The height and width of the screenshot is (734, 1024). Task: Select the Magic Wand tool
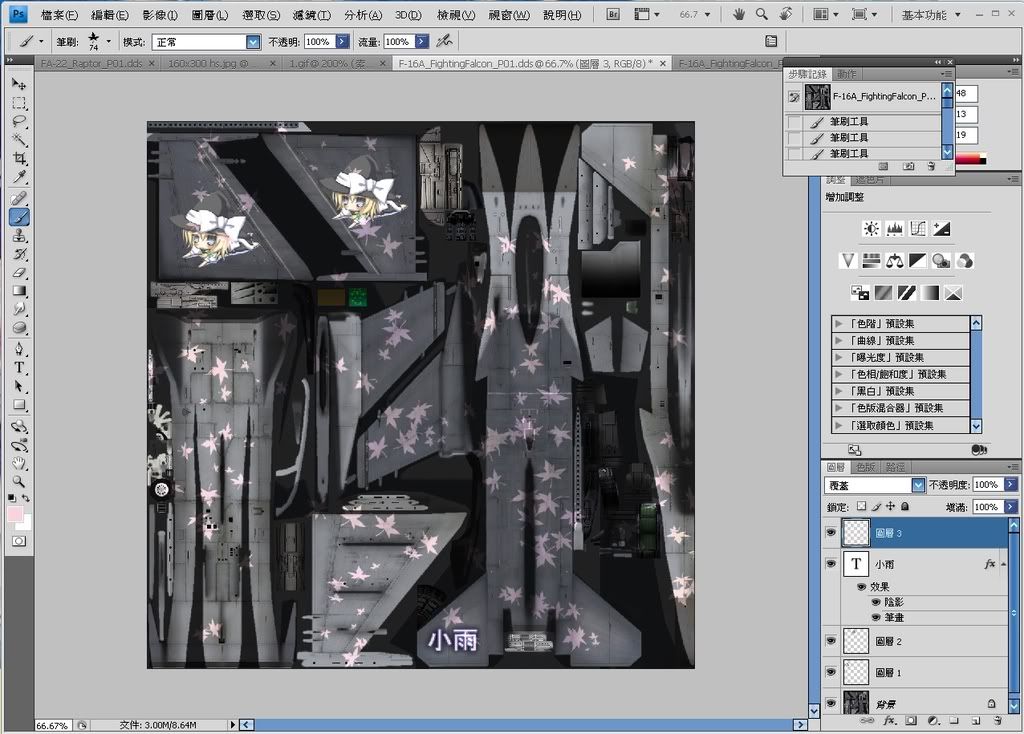[x=19, y=140]
